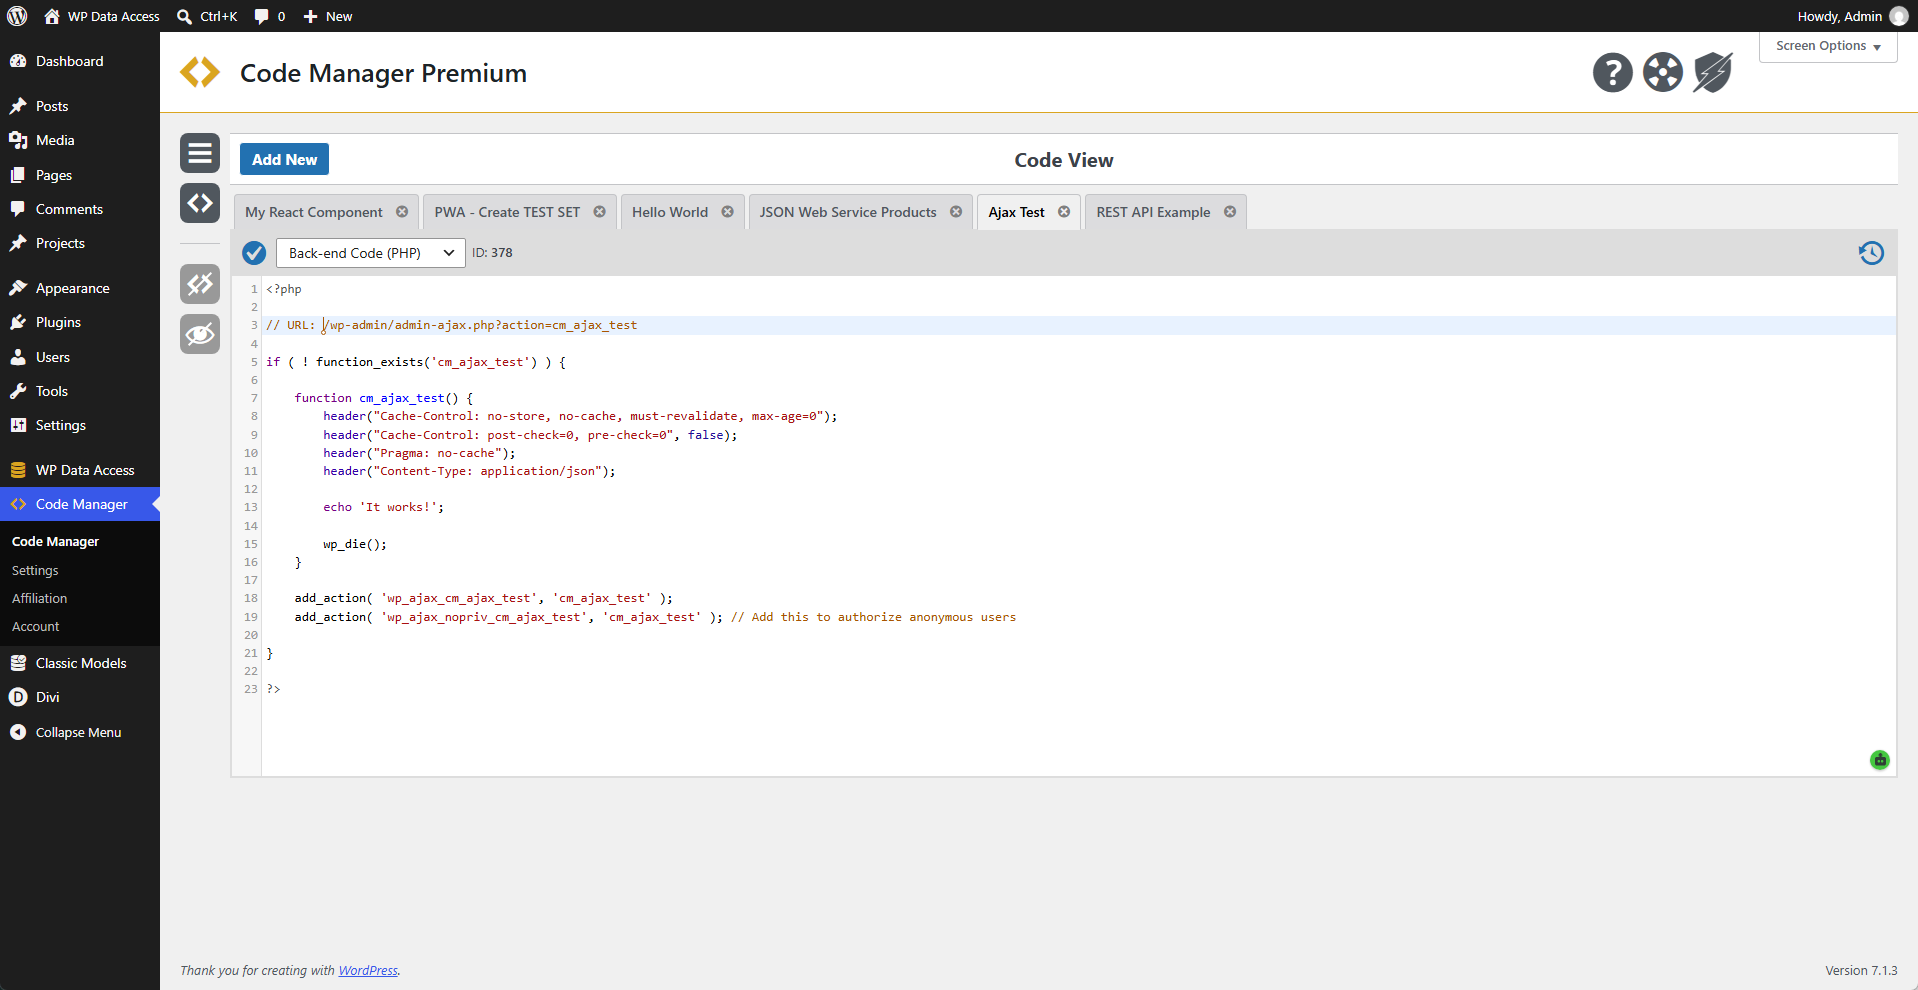Click the WordPress logo icon
Image resolution: width=1918 pixels, height=990 pixels.
pos(17,16)
